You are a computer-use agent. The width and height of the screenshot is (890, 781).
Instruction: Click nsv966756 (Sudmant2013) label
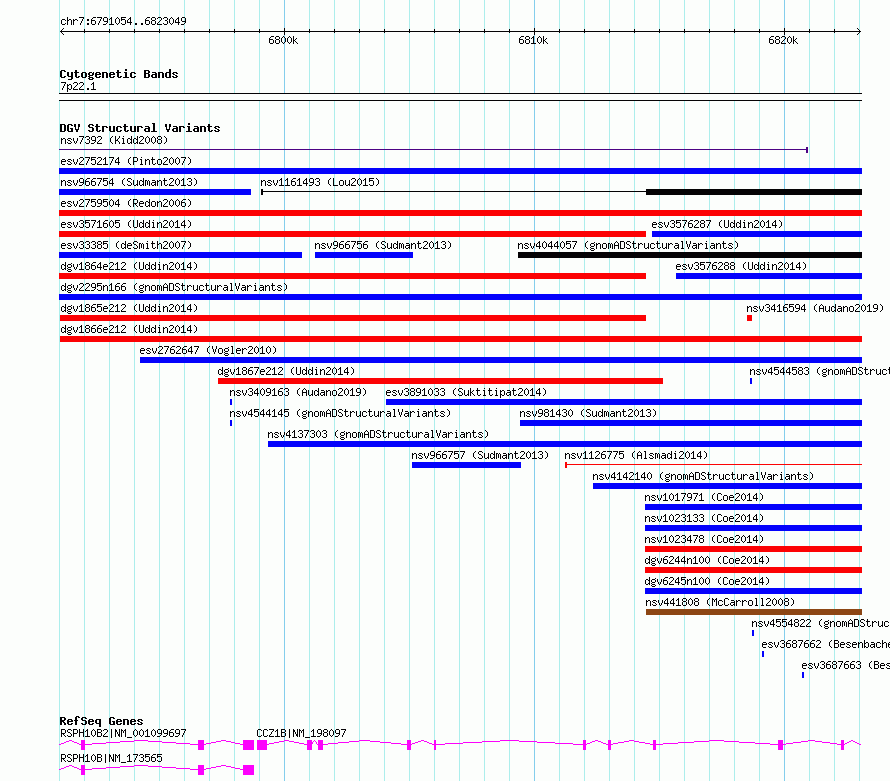383,245
